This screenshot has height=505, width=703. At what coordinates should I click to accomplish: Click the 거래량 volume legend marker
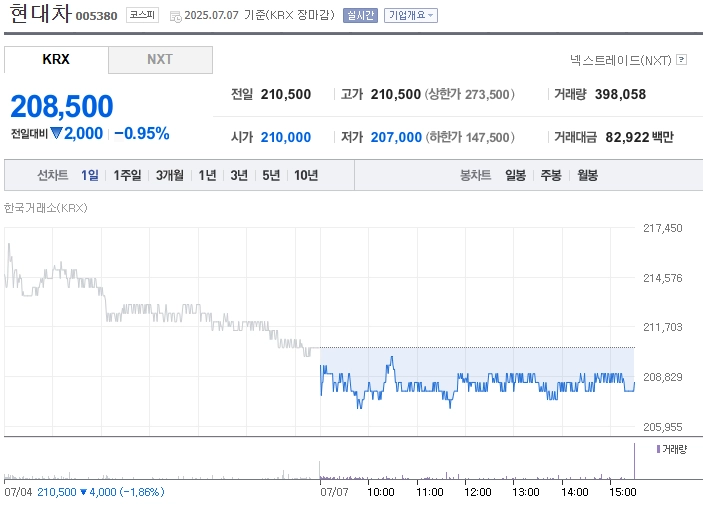pyautogui.click(x=658, y=449)
